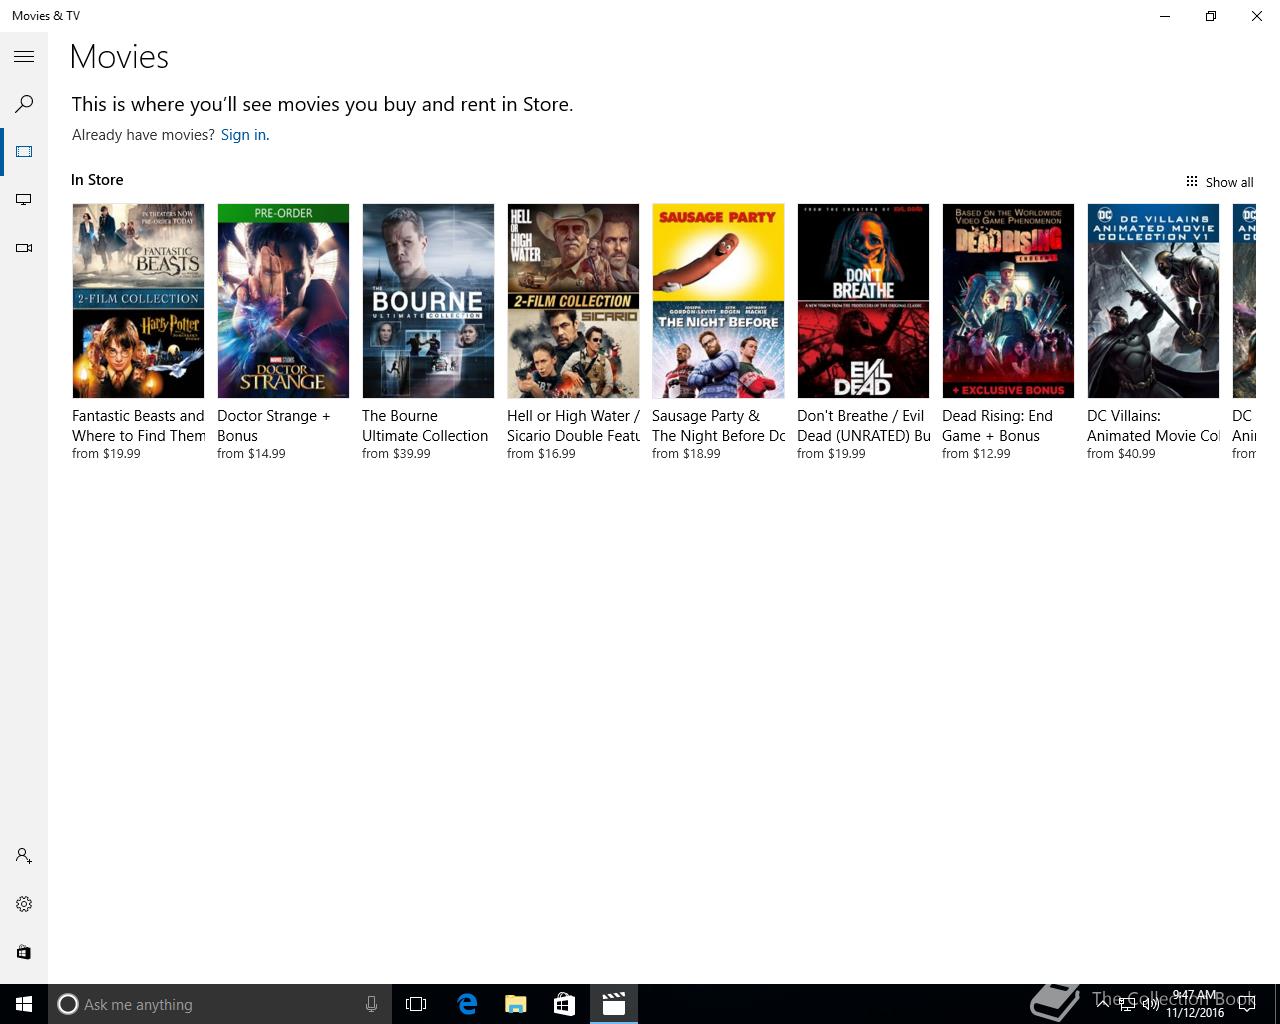Open the hamburger navigation menu
The image size is (1280, 1024).
pyautogui.click(x=24, y=57)
